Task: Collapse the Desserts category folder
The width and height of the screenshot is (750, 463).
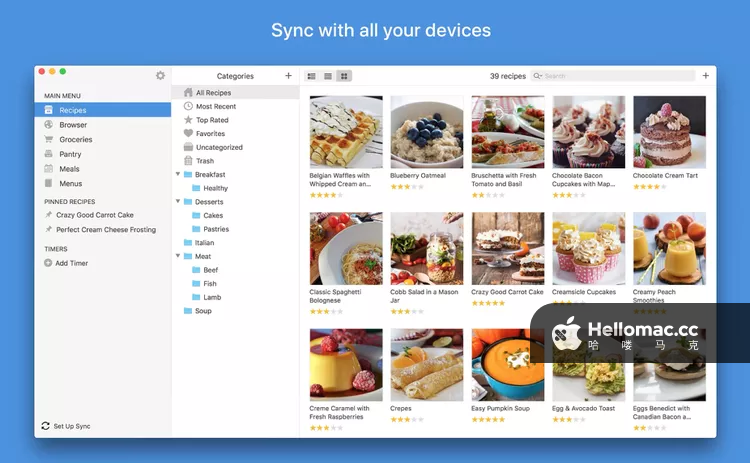Action: (178, 202)
